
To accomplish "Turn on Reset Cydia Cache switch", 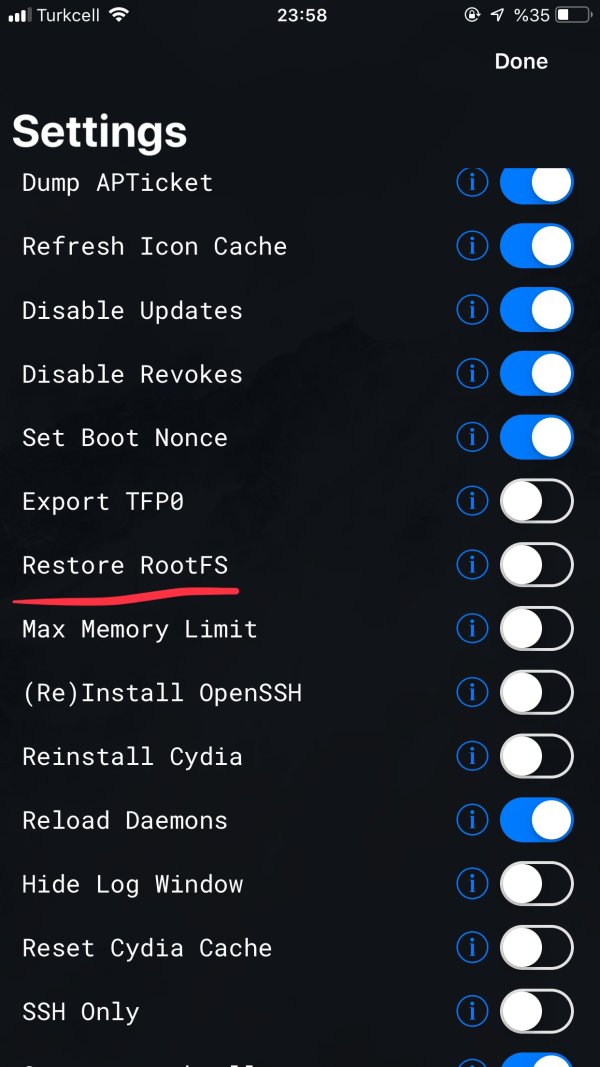I will 536,947.
